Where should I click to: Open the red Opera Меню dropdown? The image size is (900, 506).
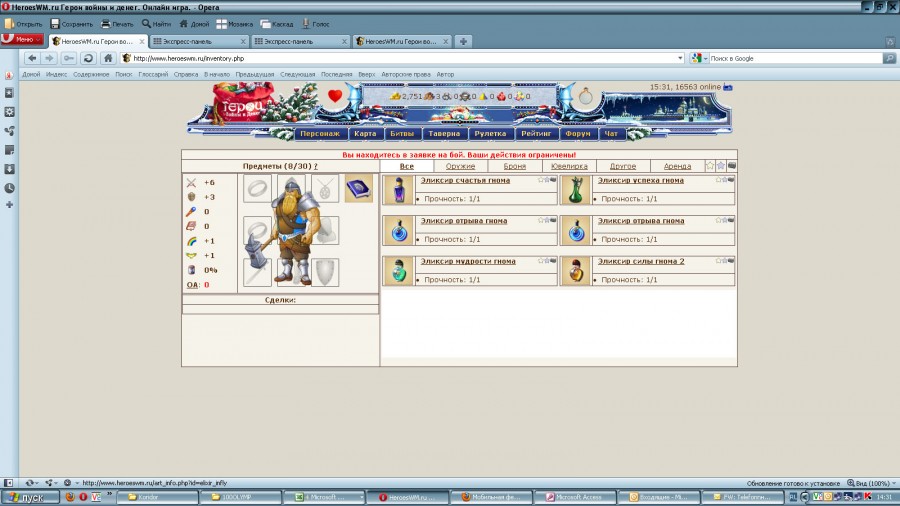pyautogui.click(x=20, y=40)
